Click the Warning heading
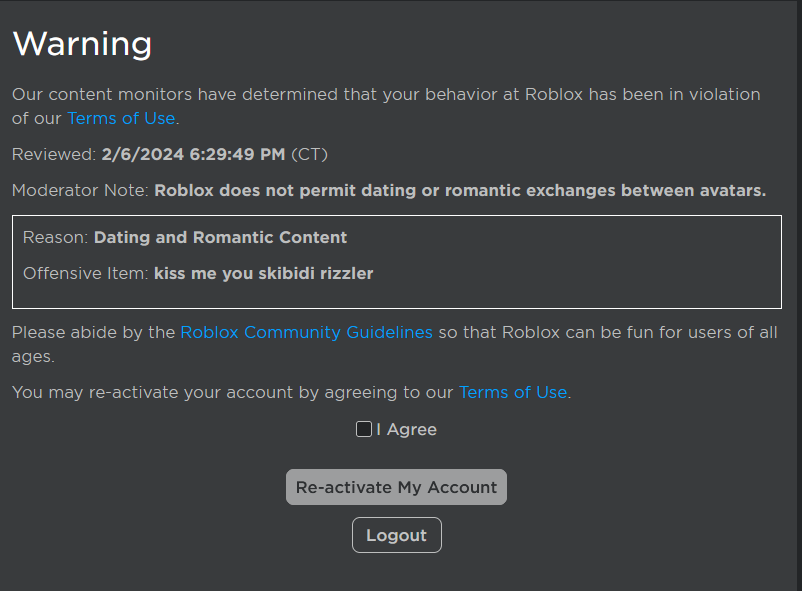Viewport: 802px width, 591px height. (x=82, y=44)
